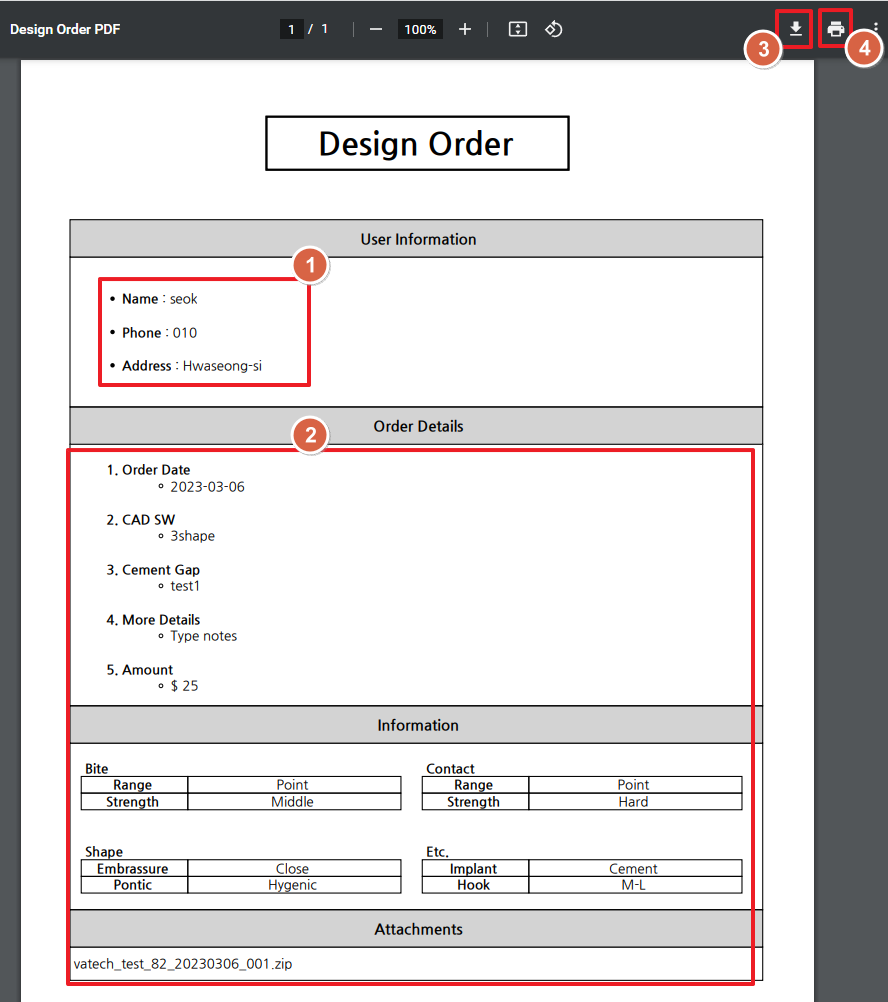Screen dimensions: 888x1002
Task: Click the order date value 2023-03-06
Action: (x=207, y=487)
